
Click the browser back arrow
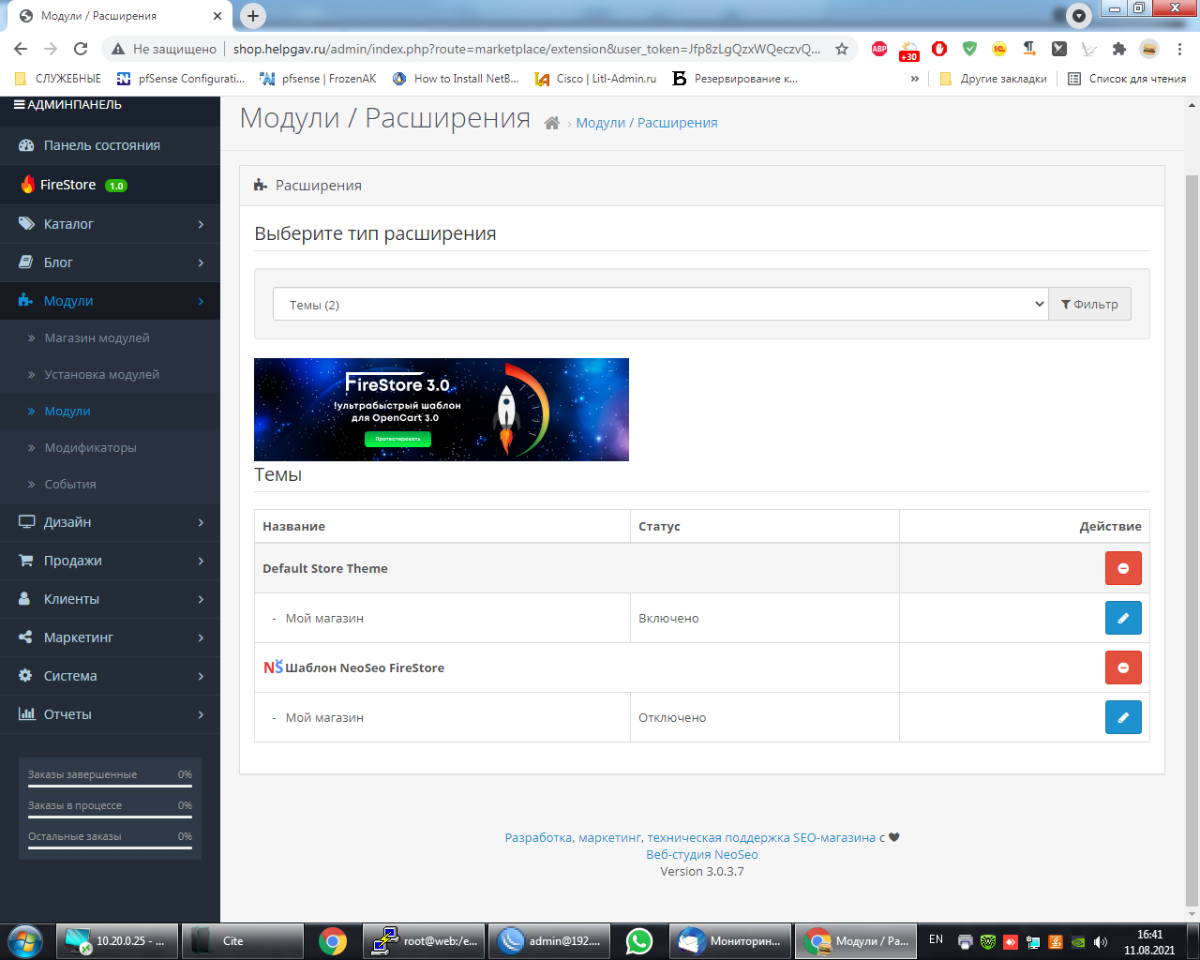click(21, 49)
